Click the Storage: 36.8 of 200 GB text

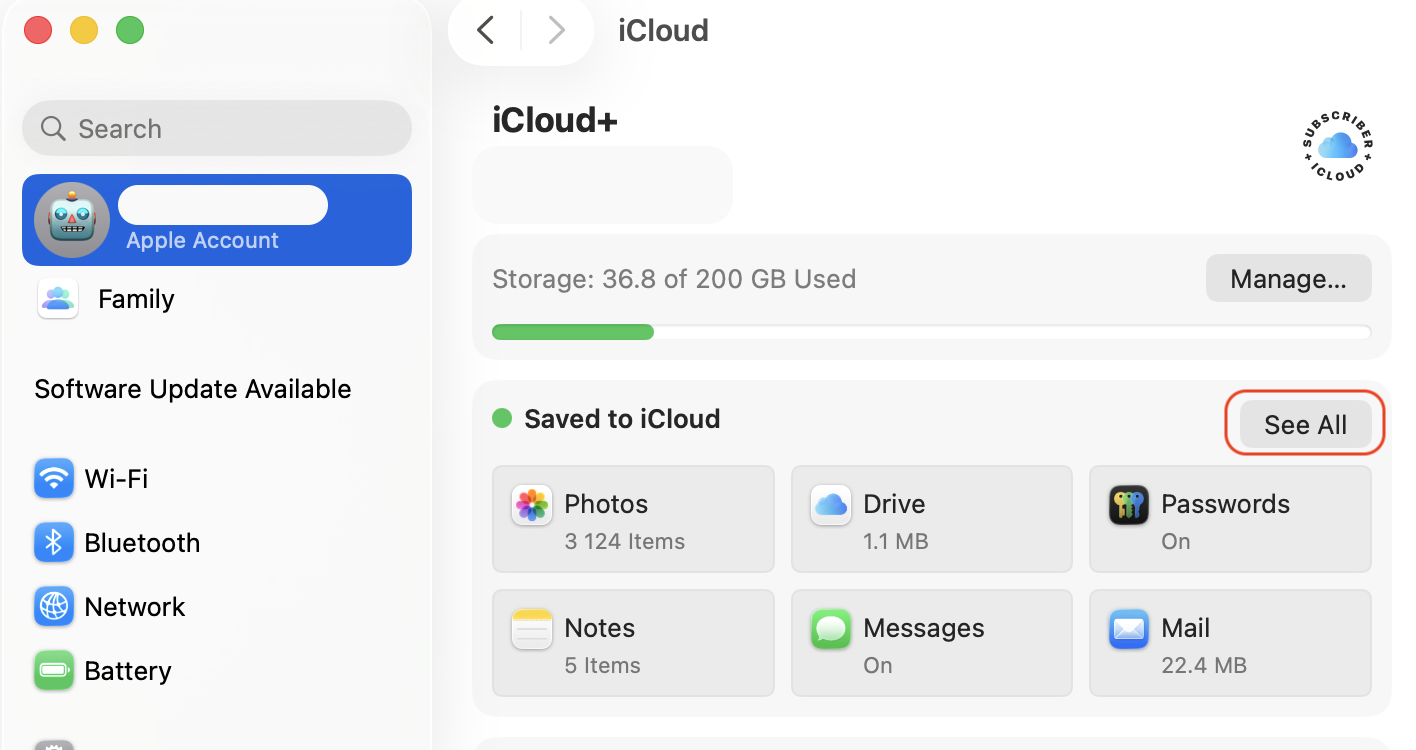[674, 278]
